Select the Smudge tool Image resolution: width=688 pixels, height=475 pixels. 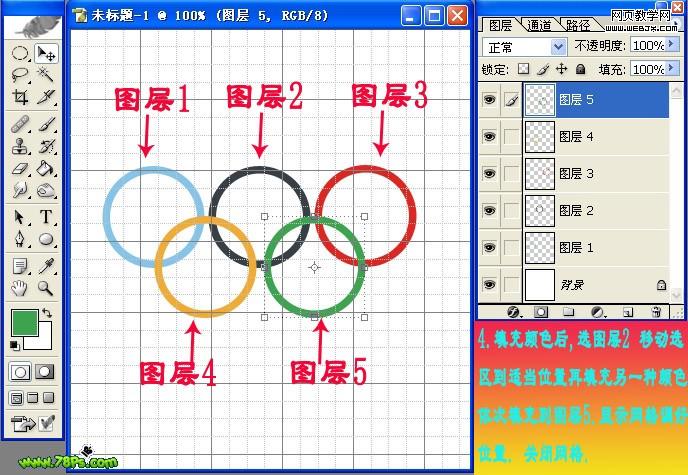20,190
